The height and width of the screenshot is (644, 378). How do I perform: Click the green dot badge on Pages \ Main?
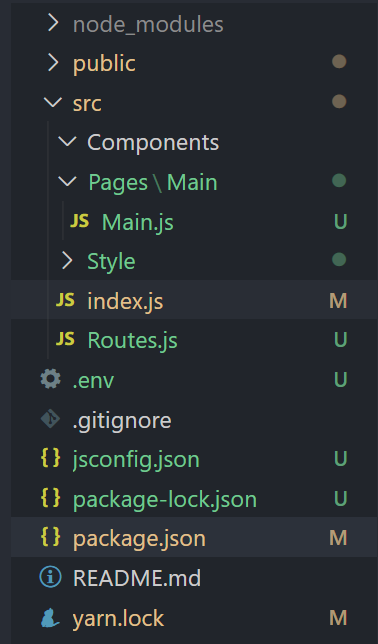(x=339, y=181)
